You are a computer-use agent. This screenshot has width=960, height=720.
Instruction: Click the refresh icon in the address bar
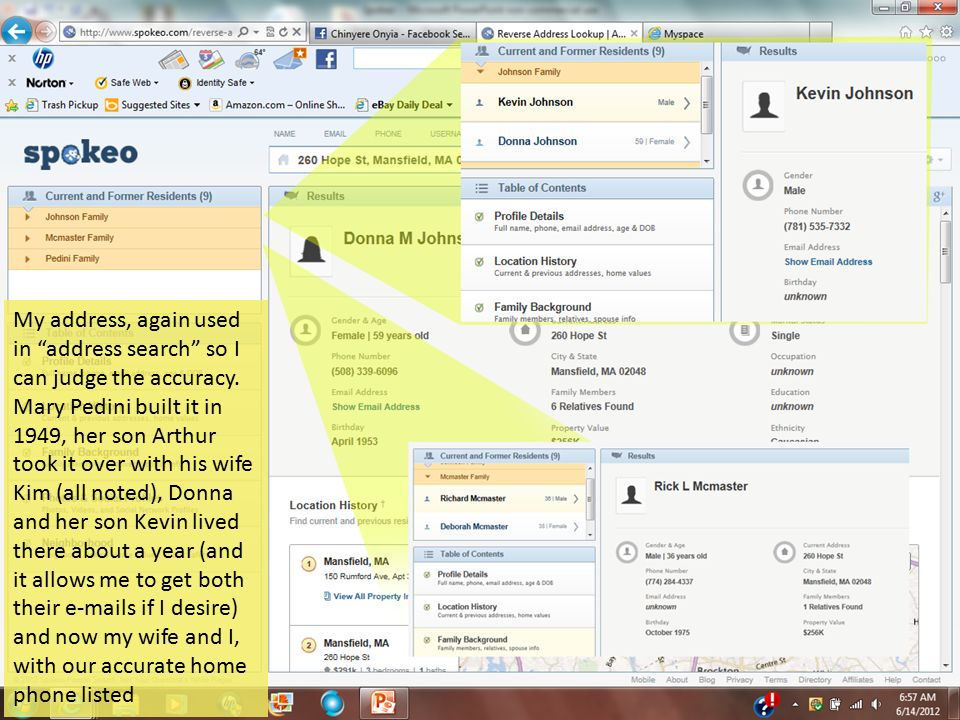[283, 32]
